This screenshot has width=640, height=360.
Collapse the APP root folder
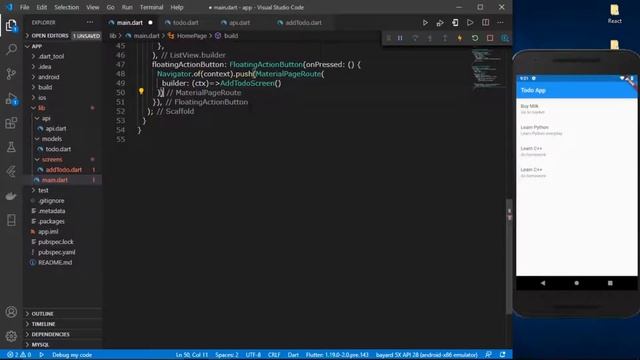coord(62,46)
